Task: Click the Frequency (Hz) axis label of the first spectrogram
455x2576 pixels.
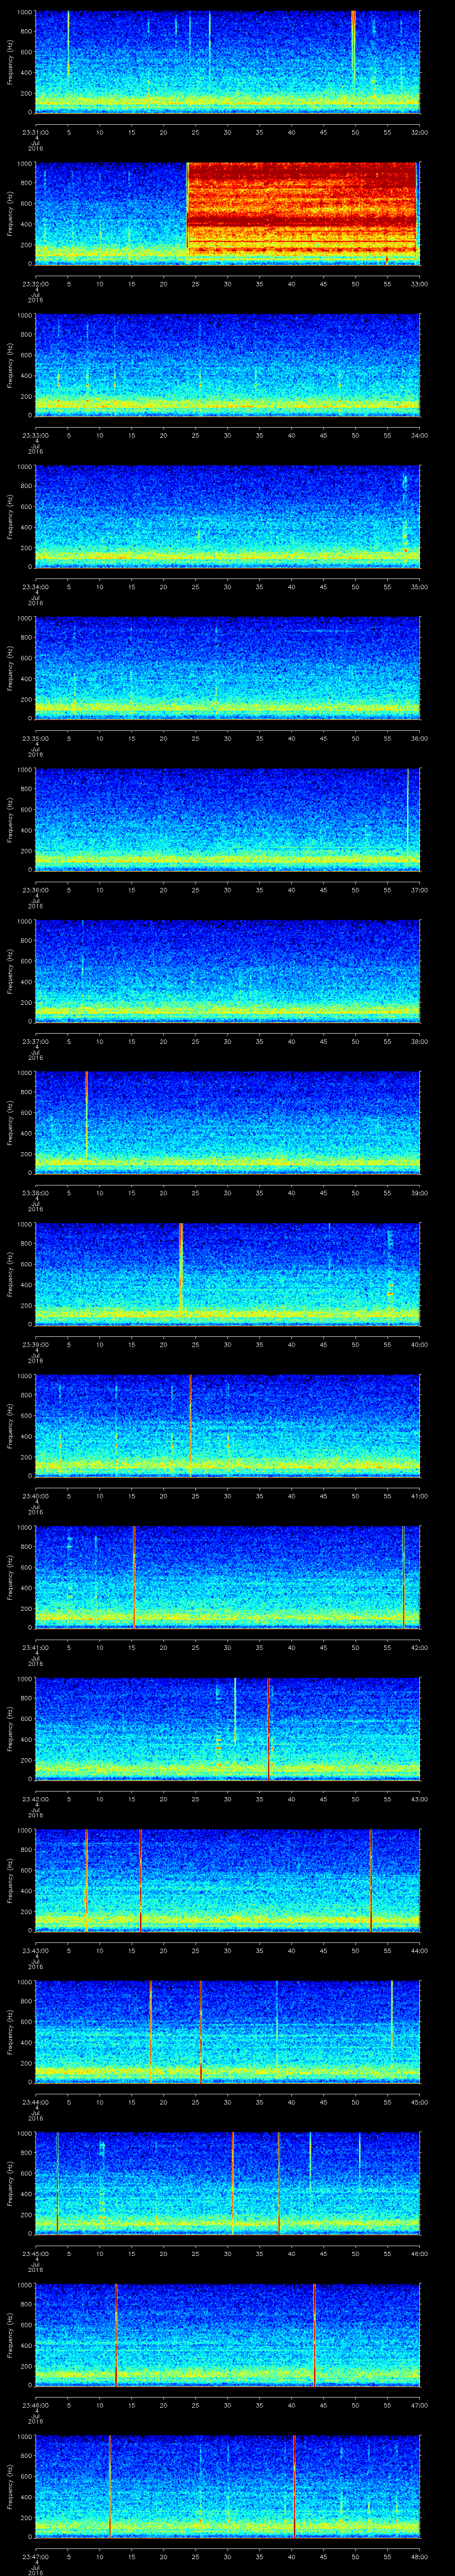Action: (10, 62)
